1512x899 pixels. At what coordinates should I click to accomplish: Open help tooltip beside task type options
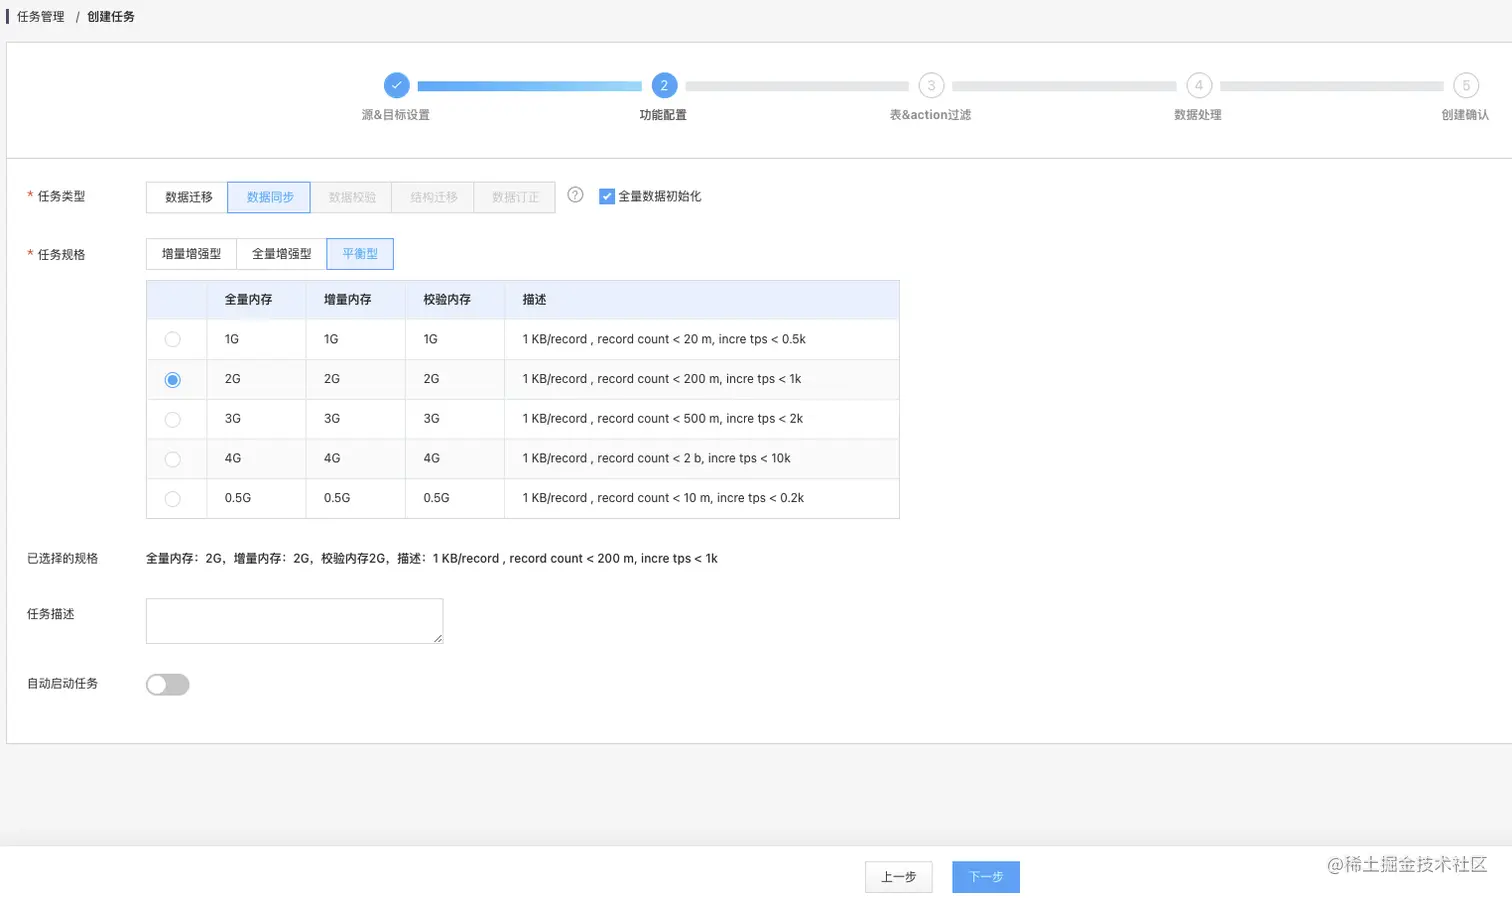point(574,196)
